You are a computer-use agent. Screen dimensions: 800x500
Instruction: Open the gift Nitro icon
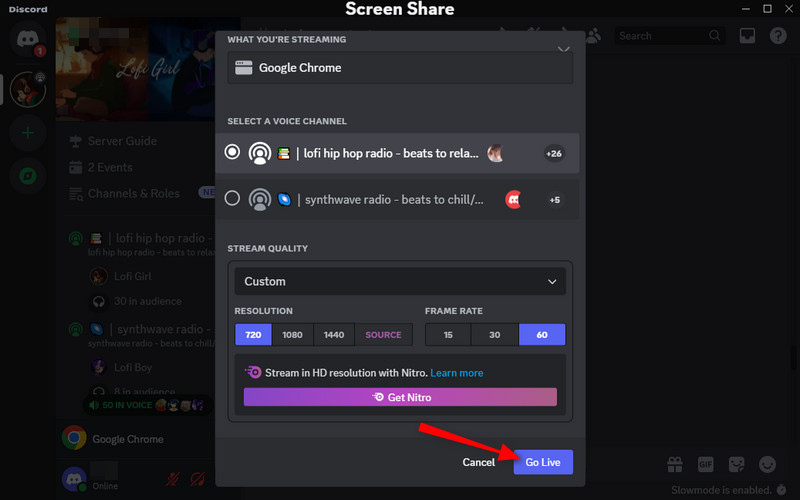point(675,464)
